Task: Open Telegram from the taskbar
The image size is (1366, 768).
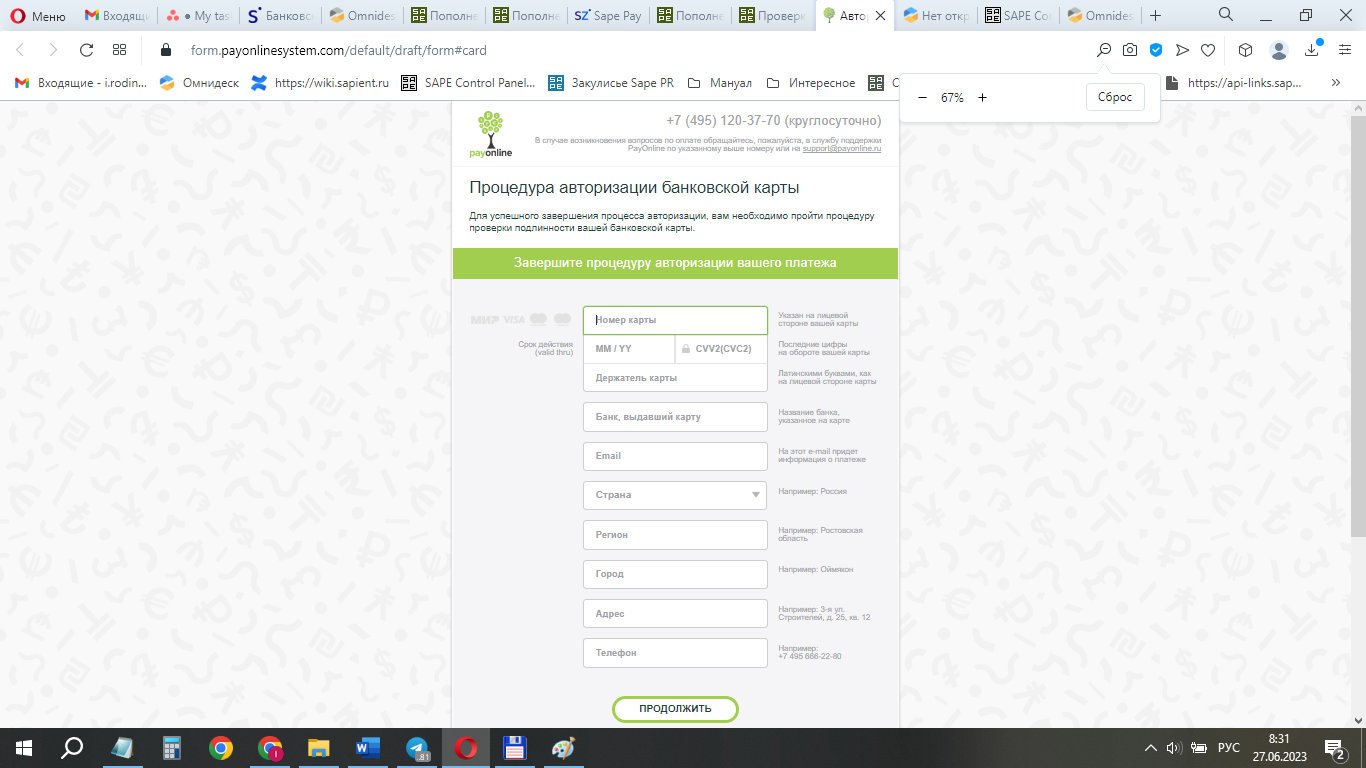Action: point(417,748)
